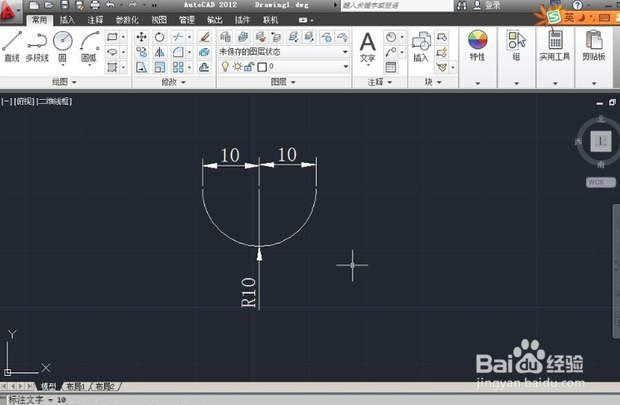This screenshot has width=620, height=405.
Task: Open the trim tool dropdown arrow
Action: [x=189, y=37]
